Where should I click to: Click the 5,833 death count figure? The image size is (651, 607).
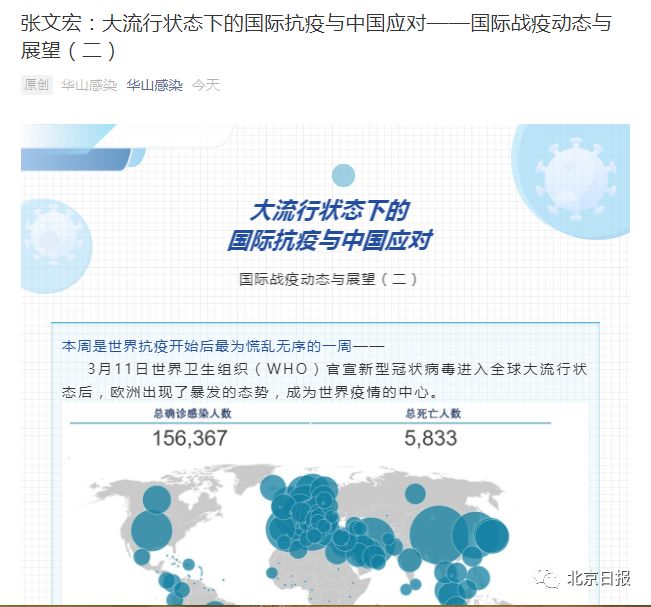coord(431,438)
